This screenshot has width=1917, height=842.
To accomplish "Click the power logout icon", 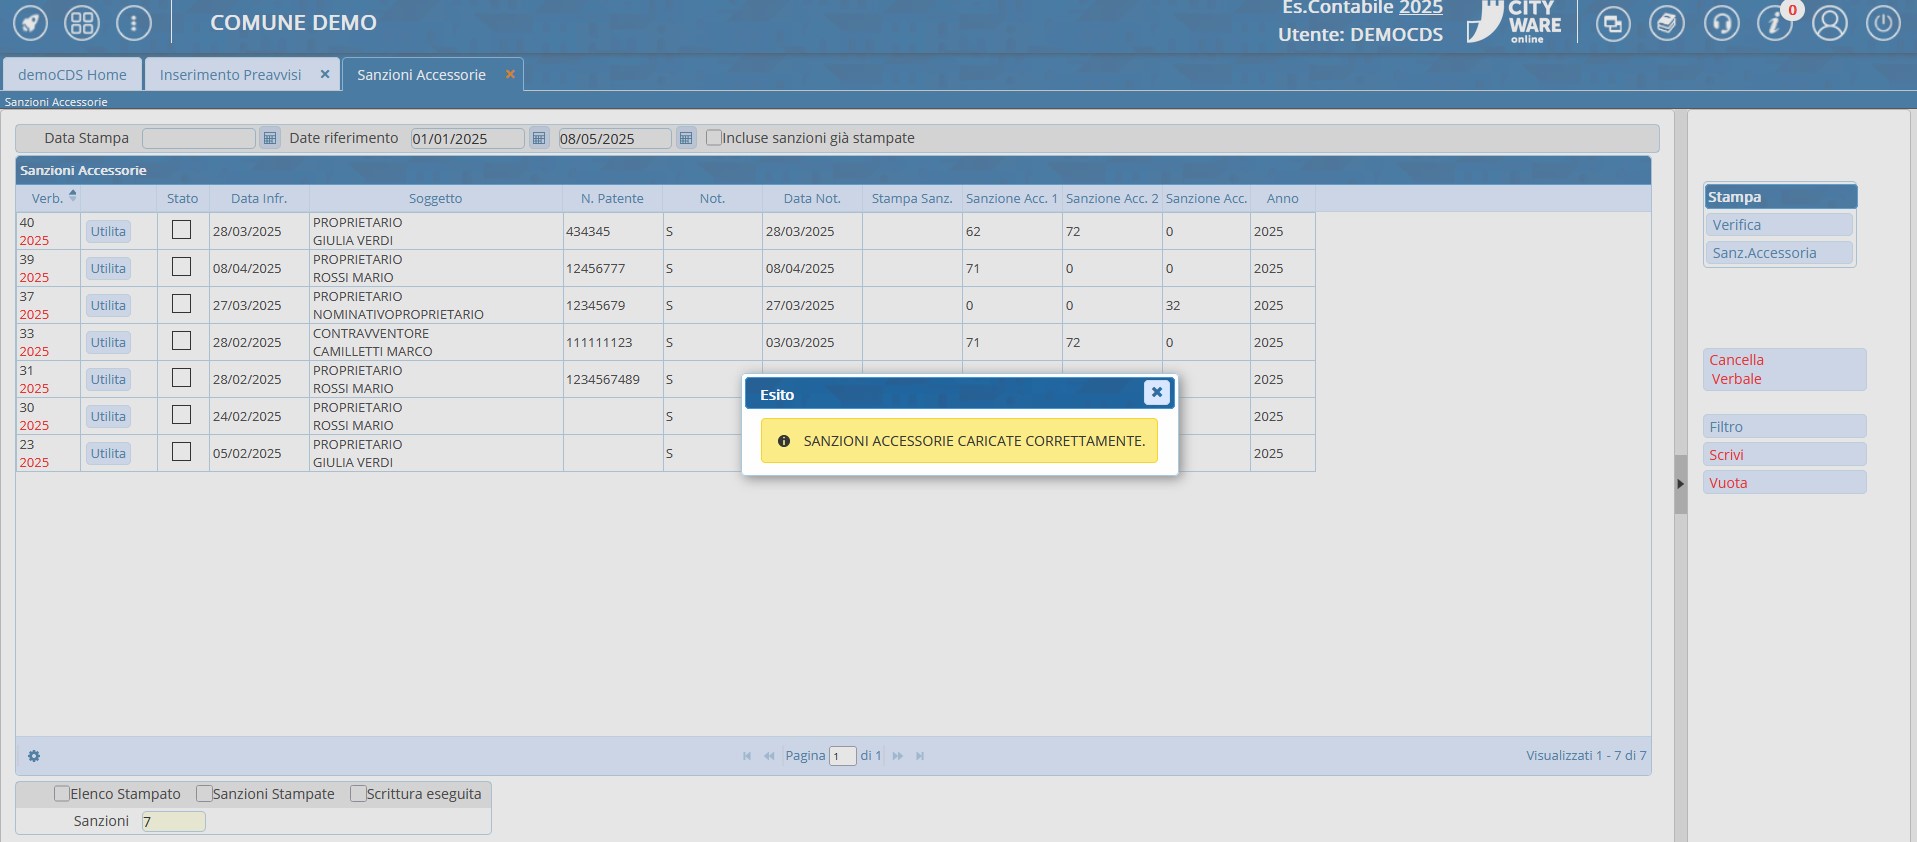I will [1883, 23].
